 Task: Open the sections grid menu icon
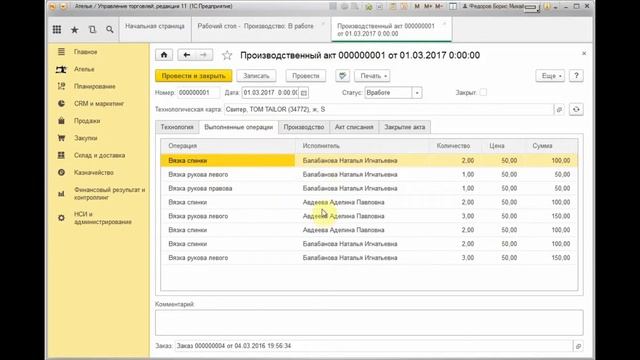[x=57, y=29]
